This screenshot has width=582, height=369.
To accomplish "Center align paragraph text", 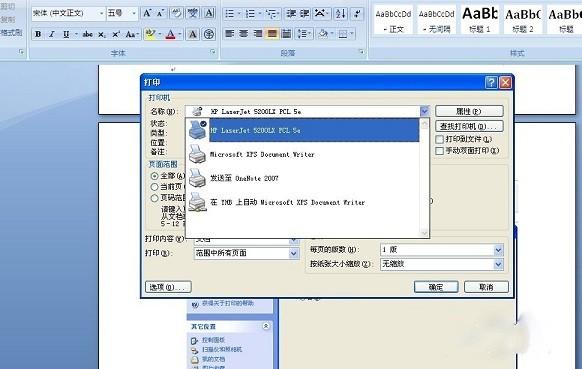I will pyautogui.click(x=243, y=34).
